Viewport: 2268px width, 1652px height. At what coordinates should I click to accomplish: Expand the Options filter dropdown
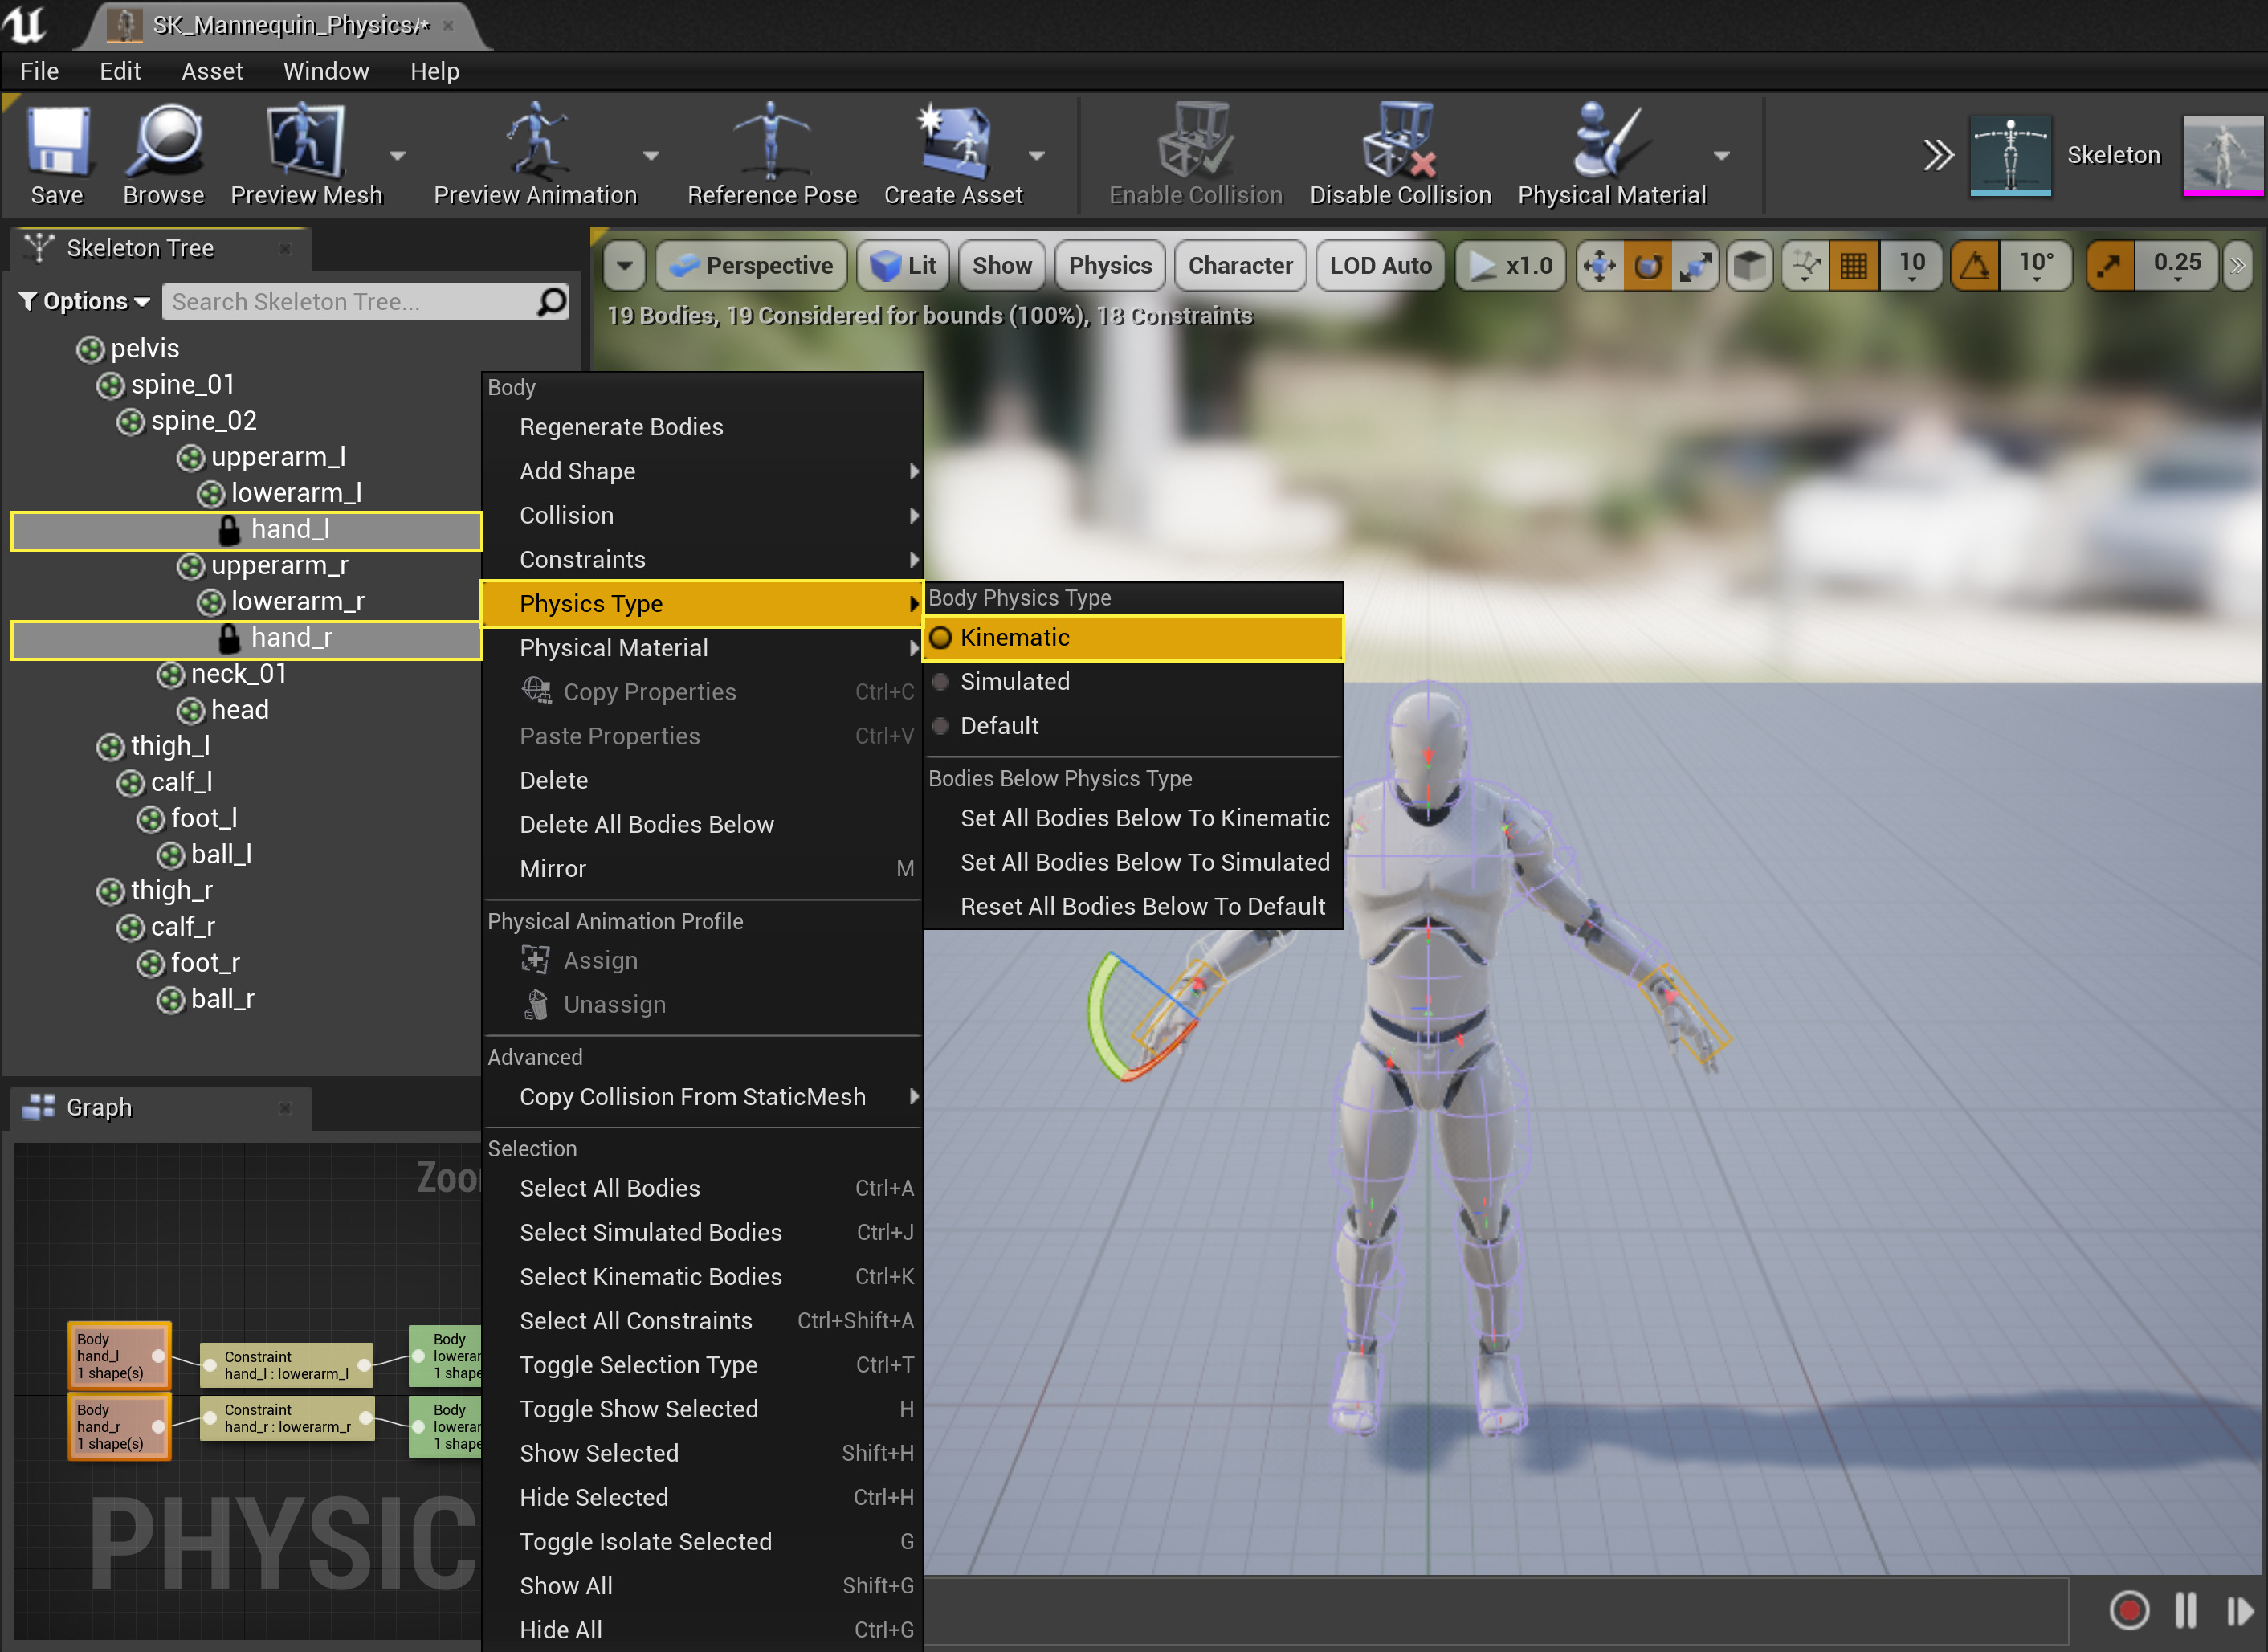pyautogui.click(x=85, y=301)
